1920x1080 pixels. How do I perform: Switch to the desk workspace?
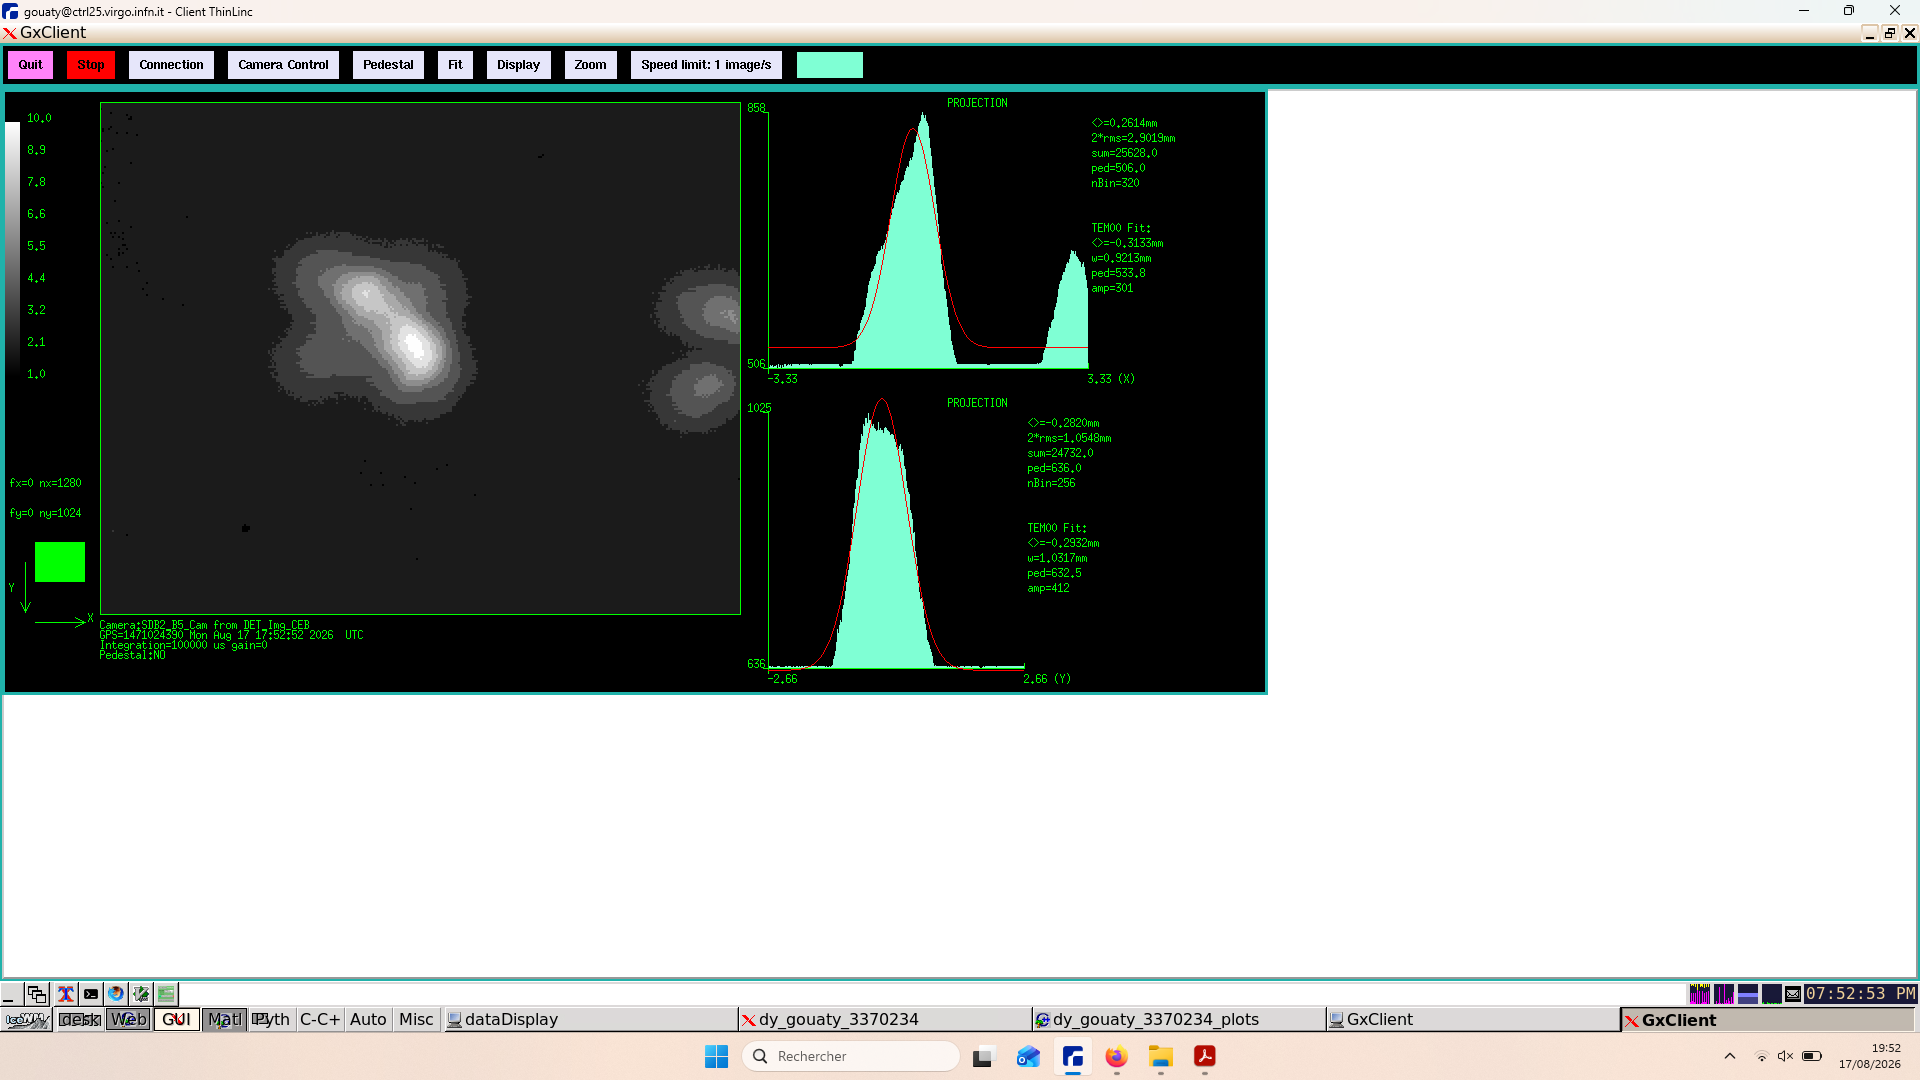[80, 1020]
